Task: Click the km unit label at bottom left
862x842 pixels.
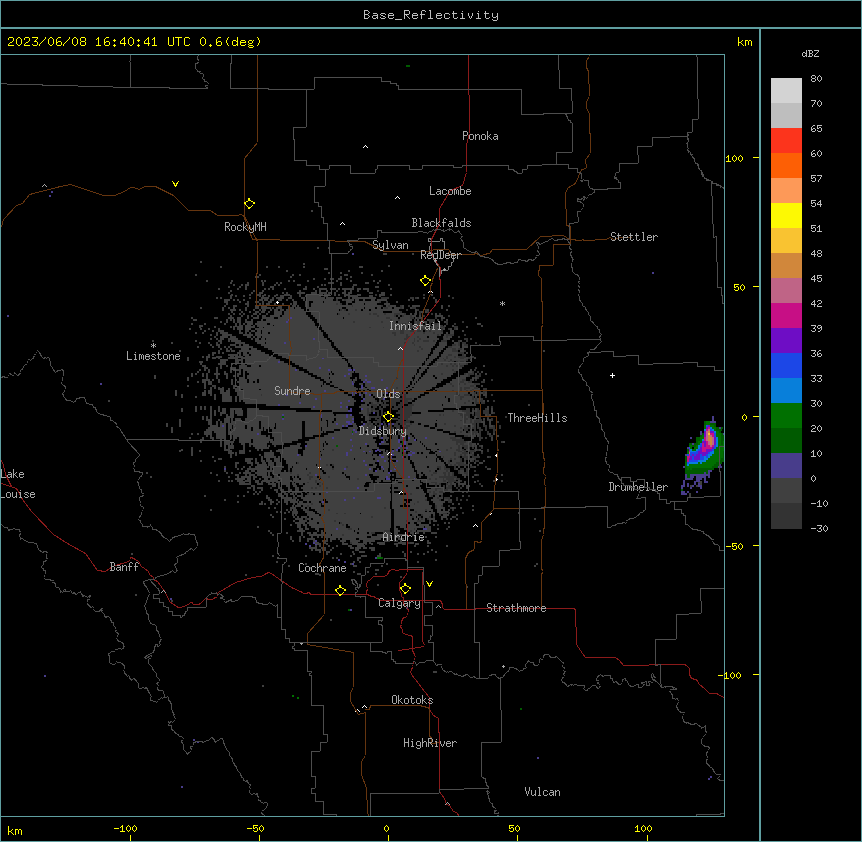Action: 15,830
